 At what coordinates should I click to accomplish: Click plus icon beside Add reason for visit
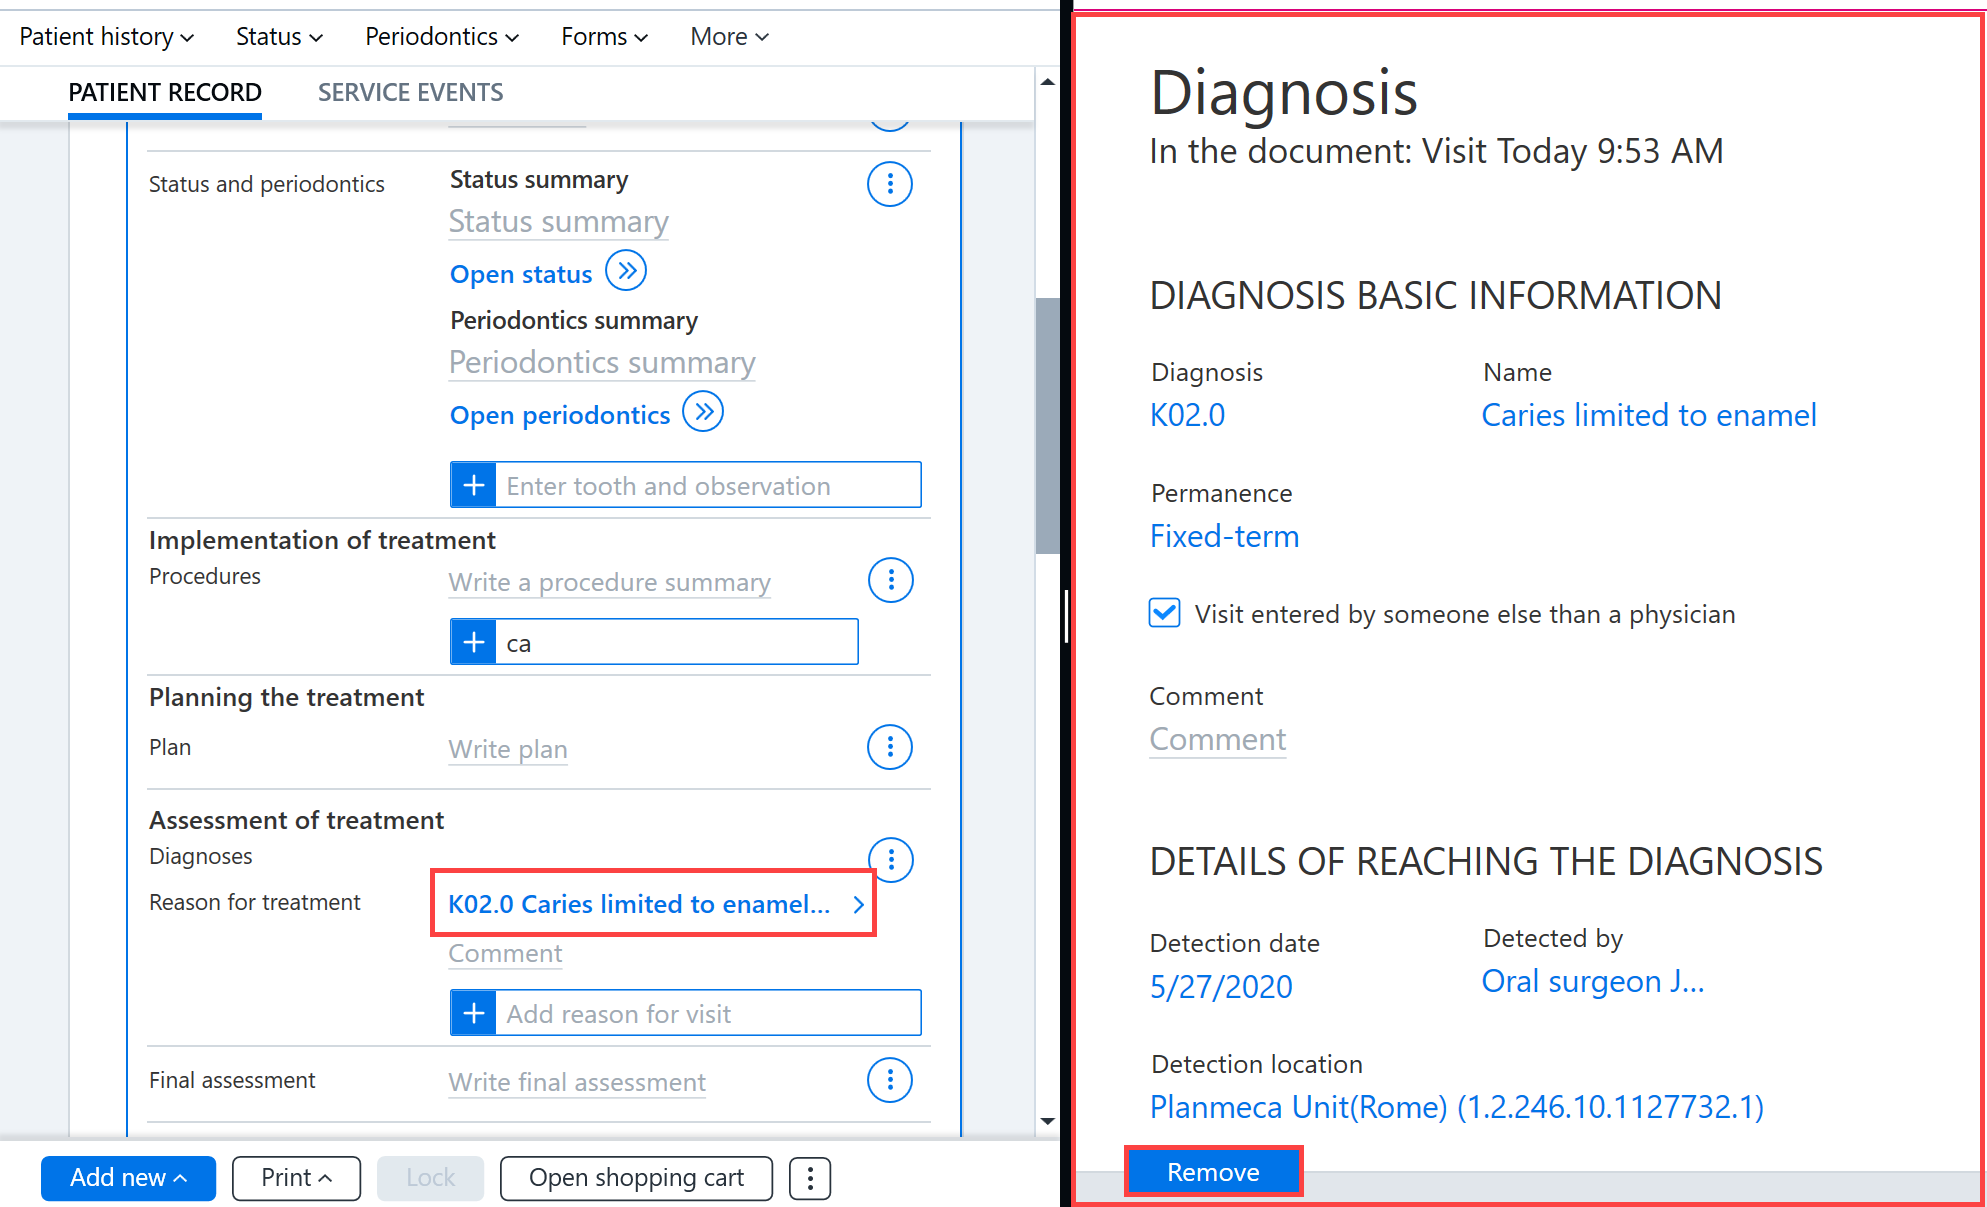click(474, 1013)
